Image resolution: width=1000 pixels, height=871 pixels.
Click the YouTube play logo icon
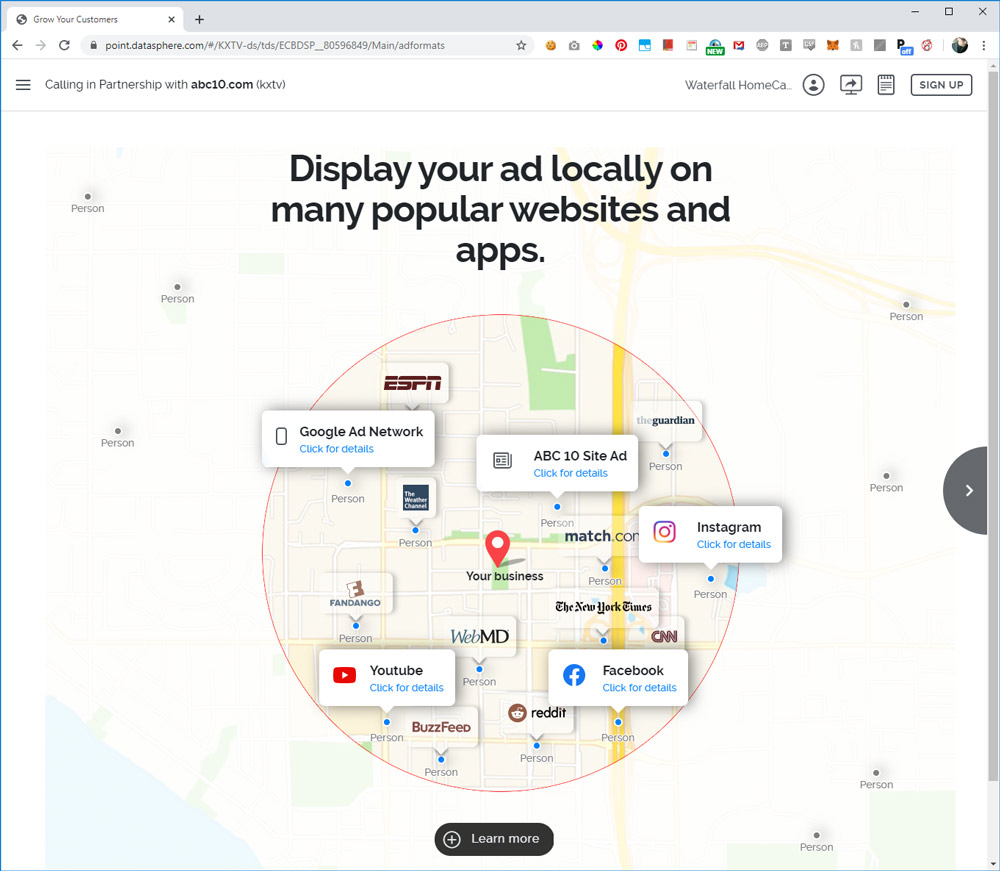[x=345, y=676]
